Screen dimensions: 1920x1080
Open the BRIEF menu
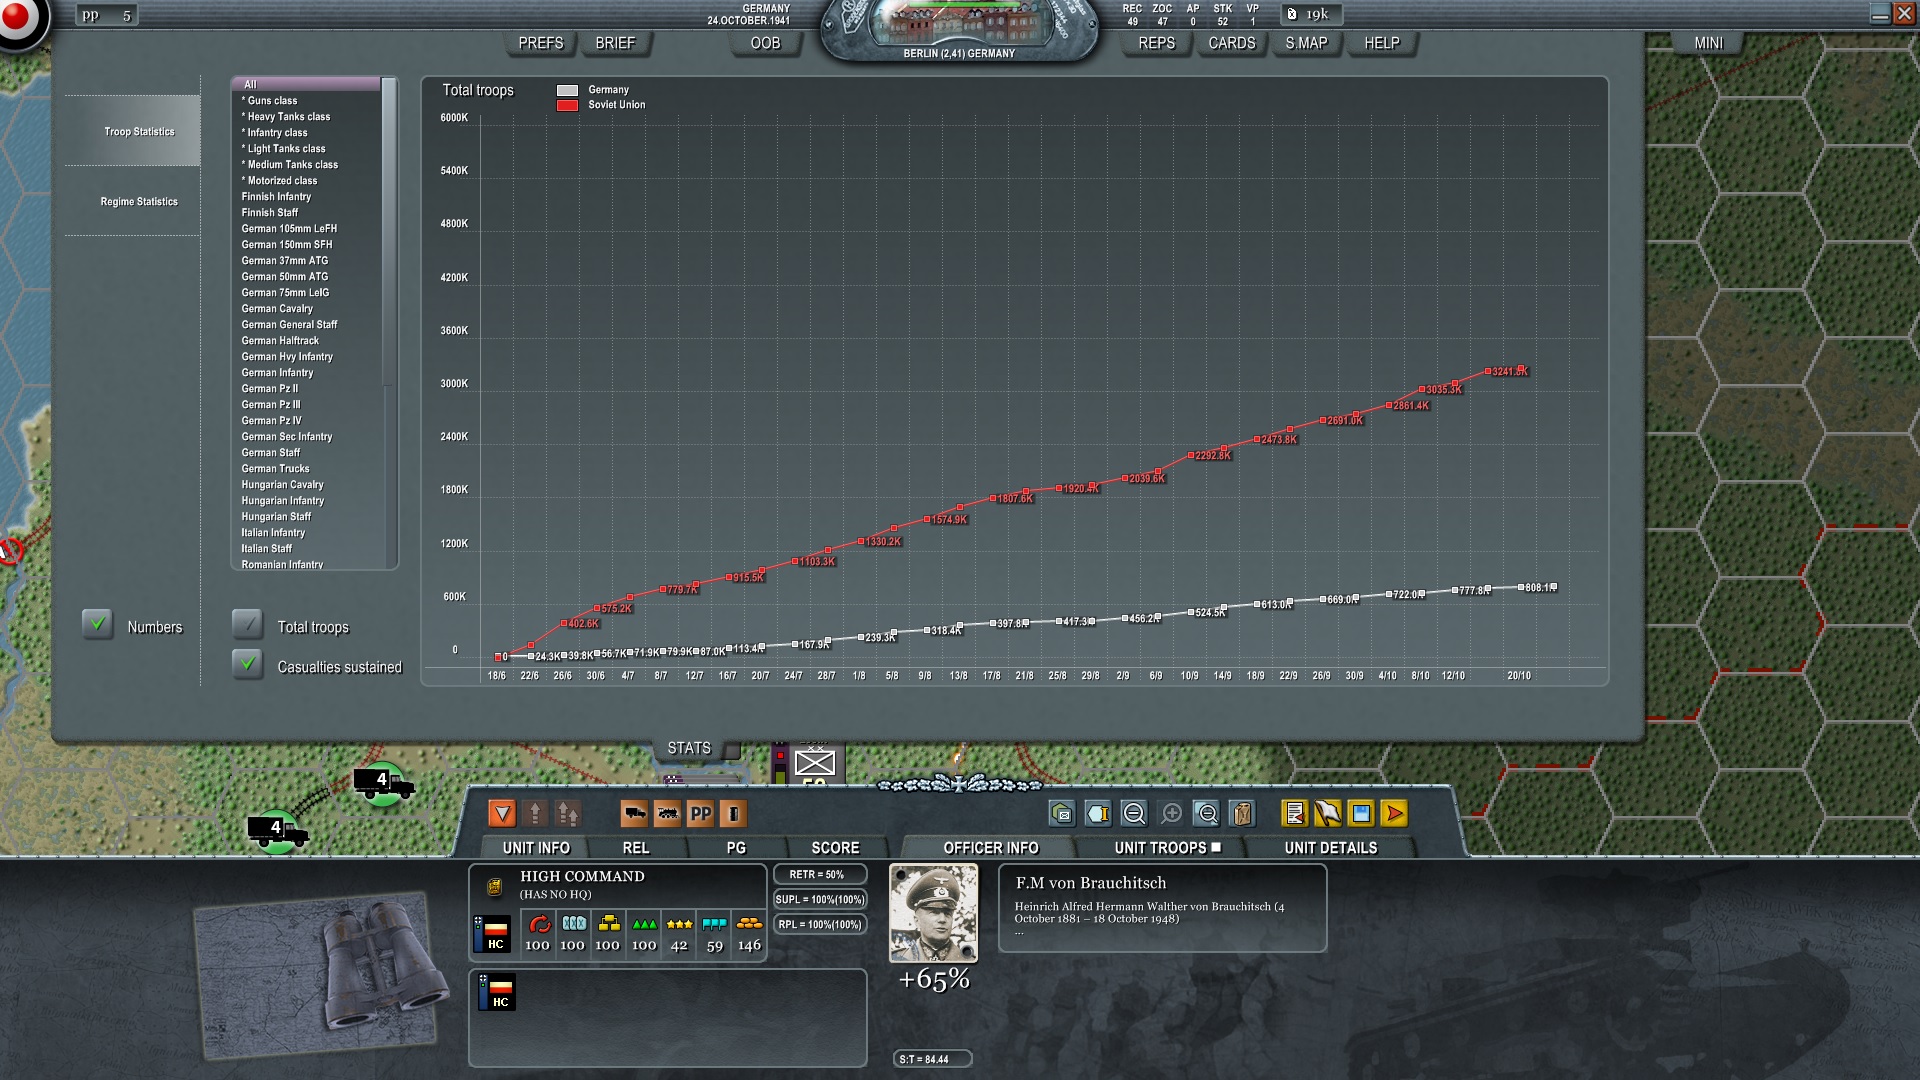click(x=615, y=43)
